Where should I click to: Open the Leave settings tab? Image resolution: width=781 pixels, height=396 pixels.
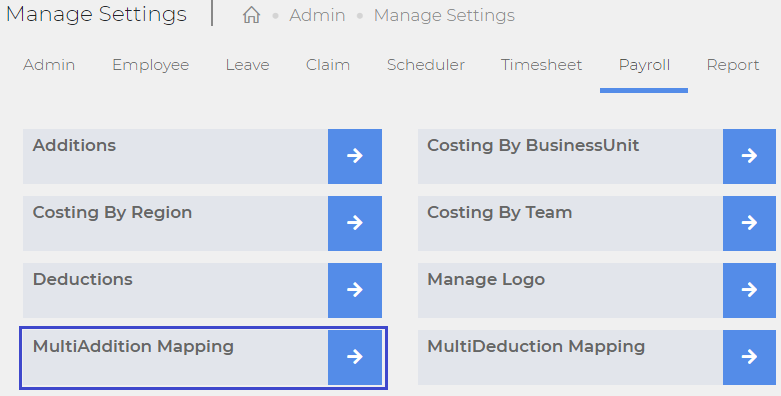pos(247,65)
